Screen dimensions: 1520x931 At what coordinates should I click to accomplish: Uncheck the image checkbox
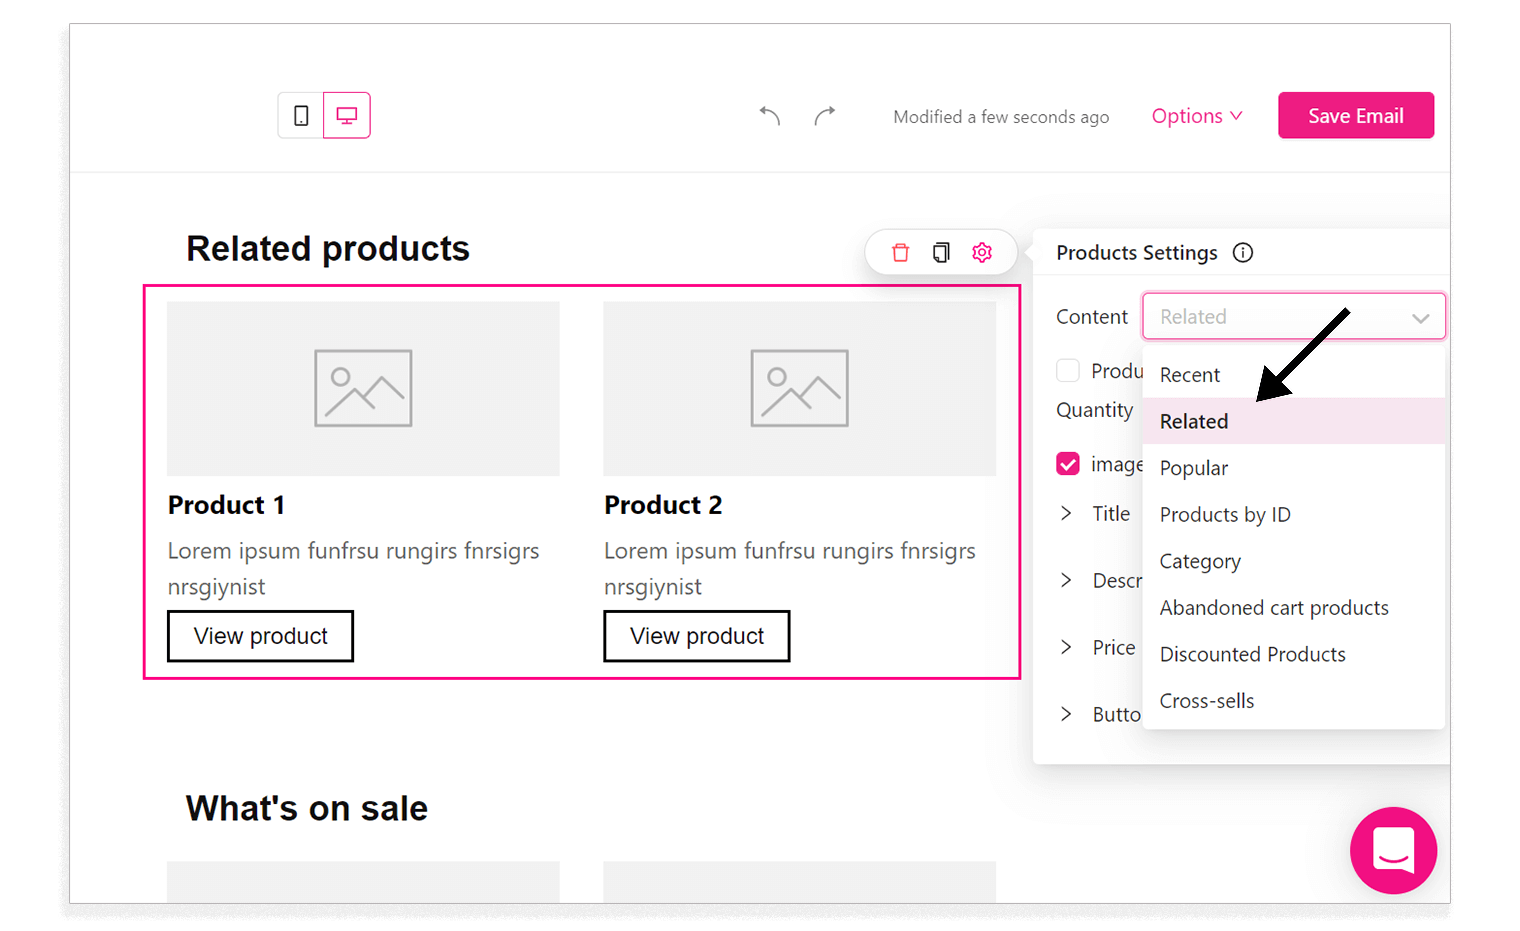point(1068,464)
